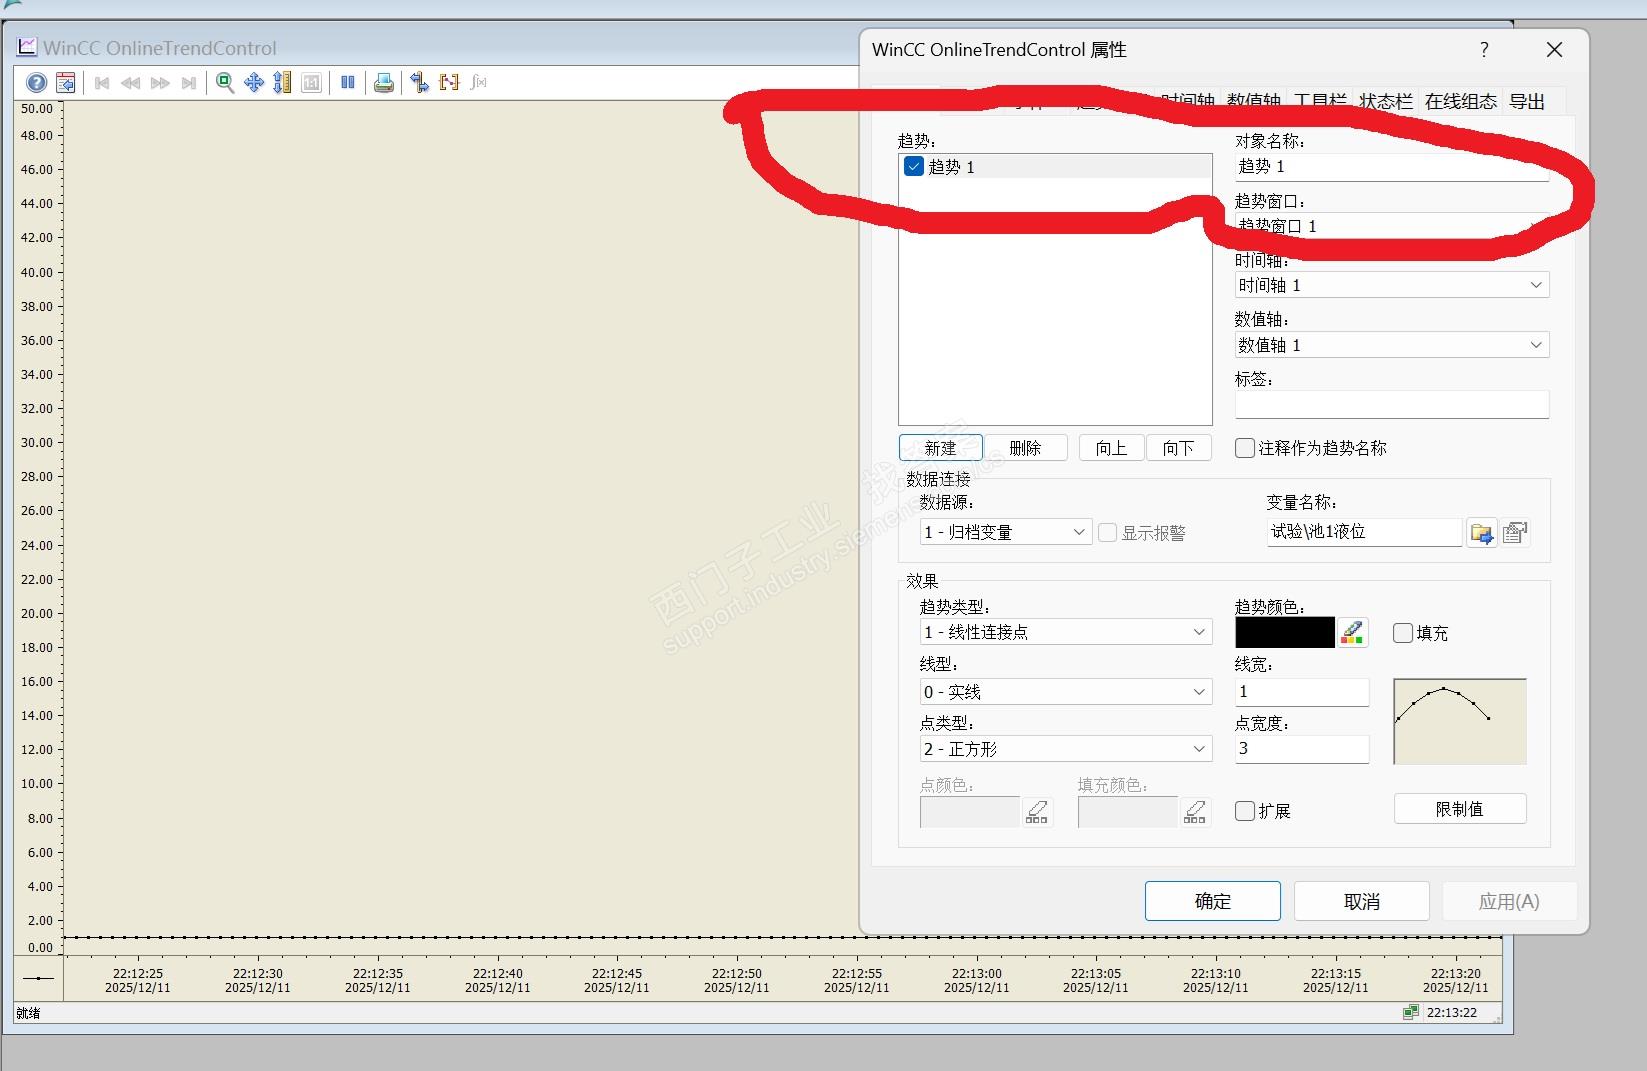Click the 应用(A) button

(x=1509, y=901)
